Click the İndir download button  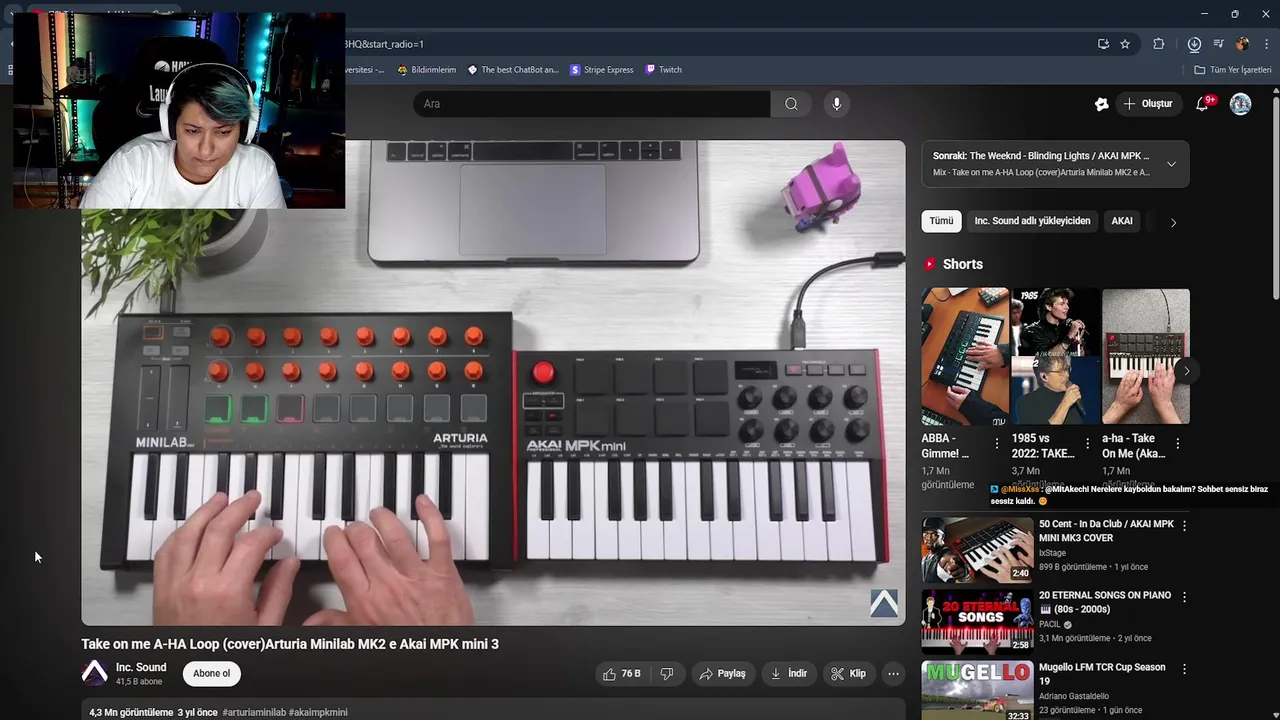[x=788, y=674]
